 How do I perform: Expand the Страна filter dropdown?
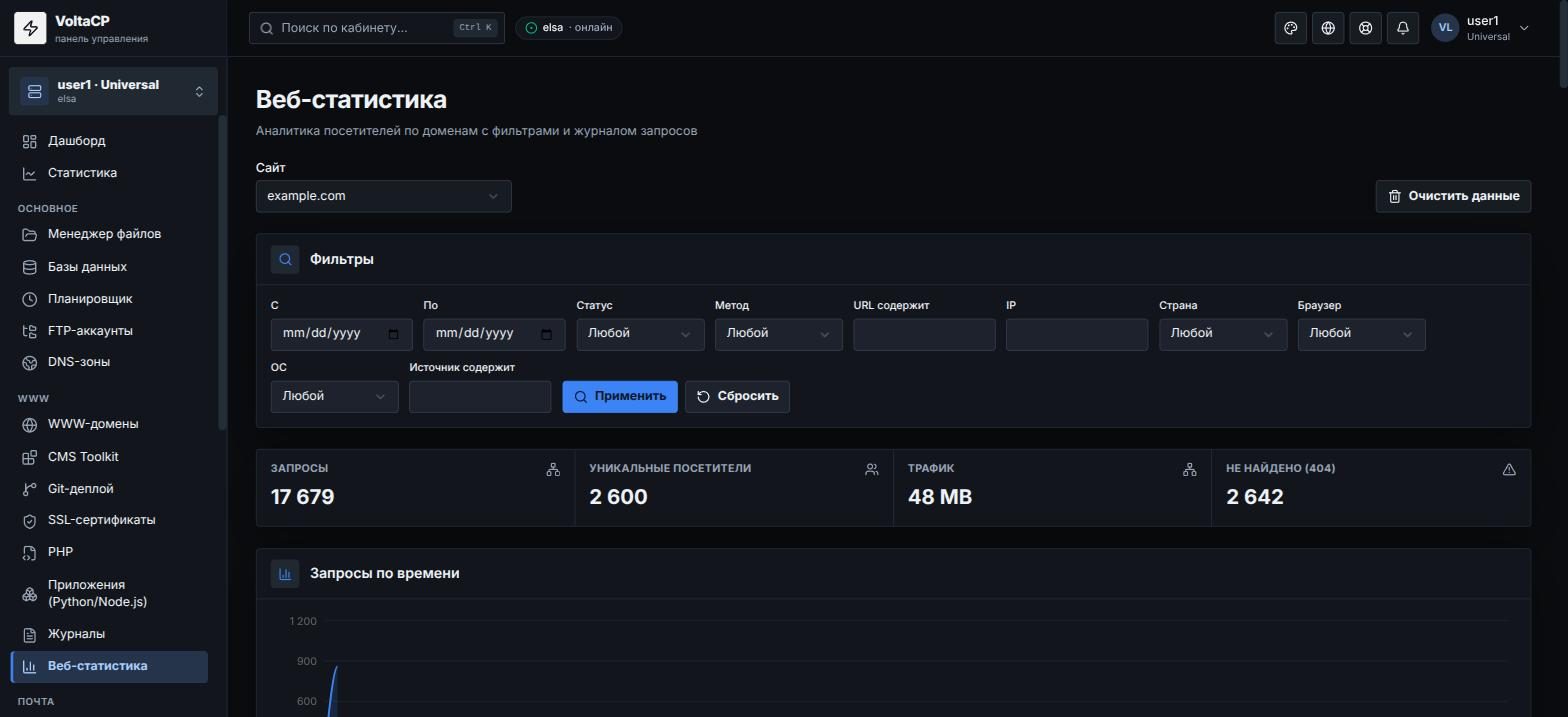click(1223, 334)
